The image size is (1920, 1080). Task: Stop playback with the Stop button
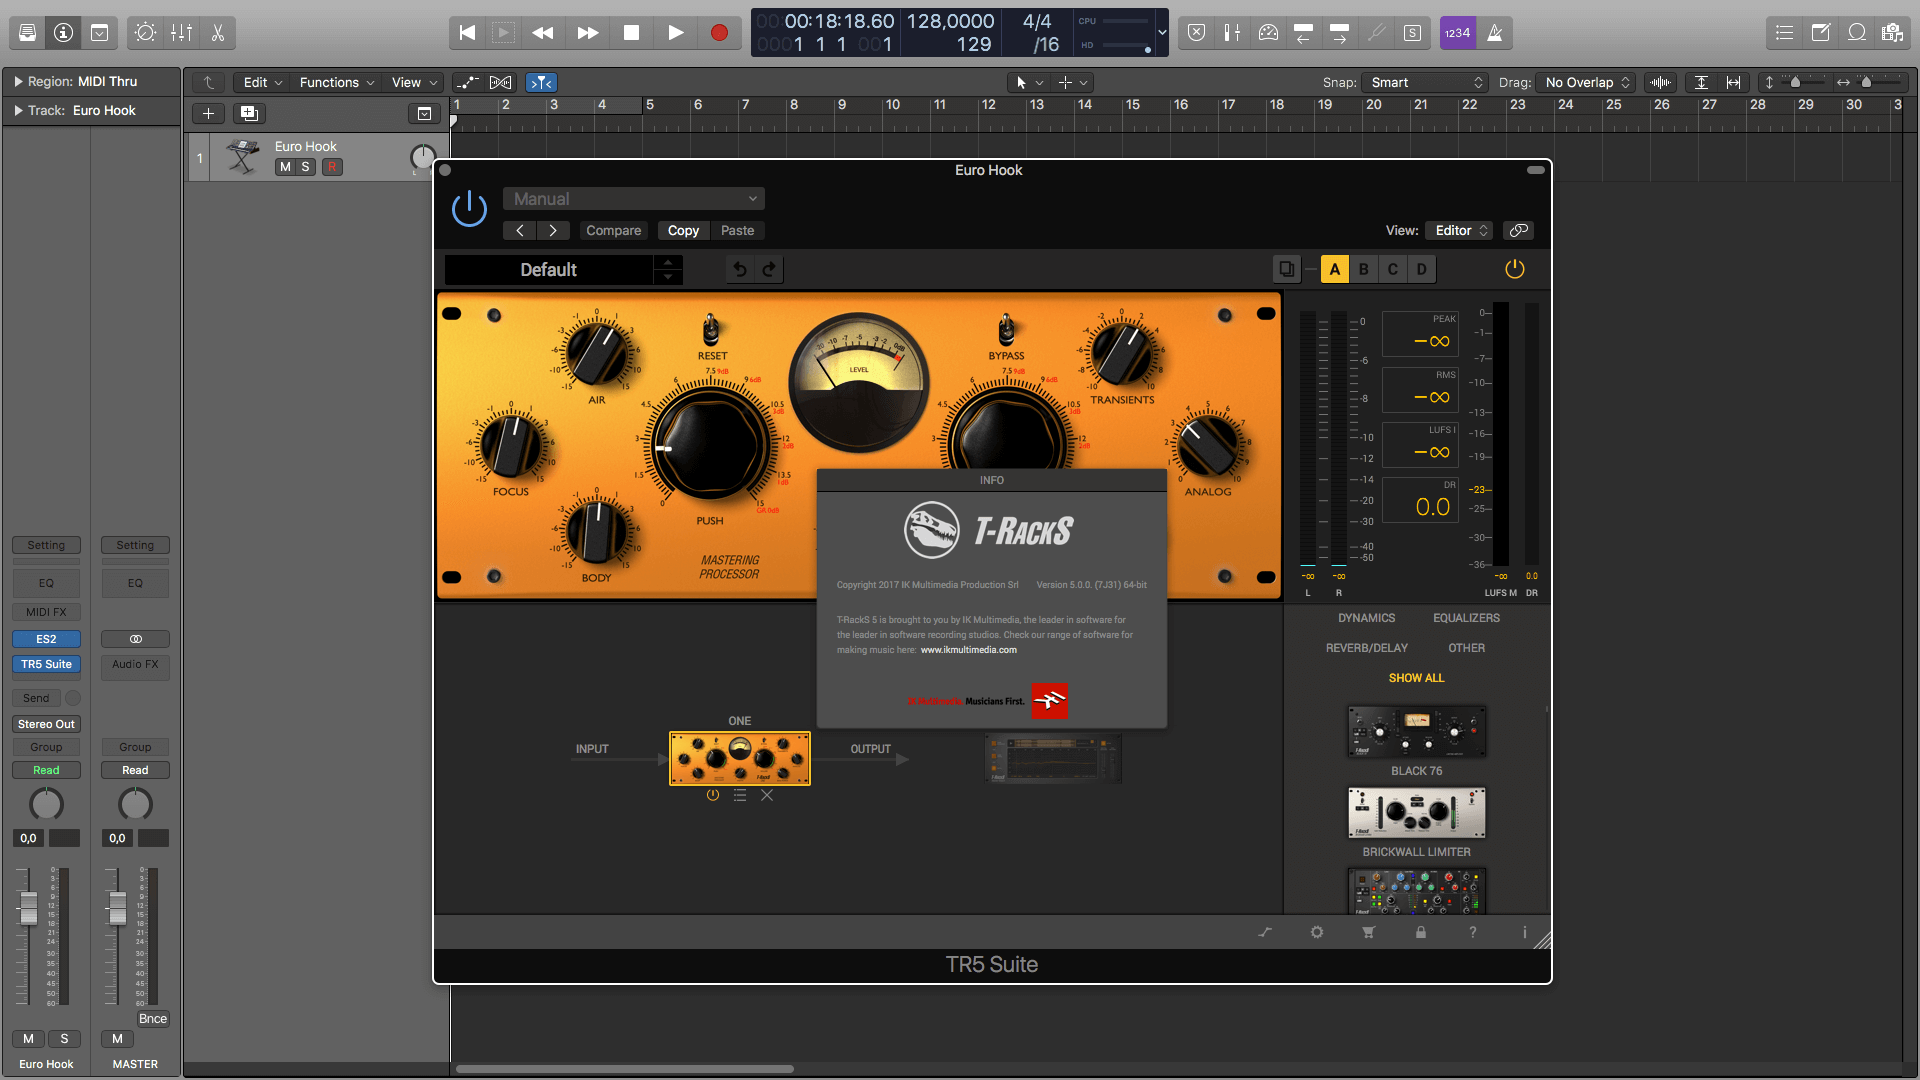point(631,33)
